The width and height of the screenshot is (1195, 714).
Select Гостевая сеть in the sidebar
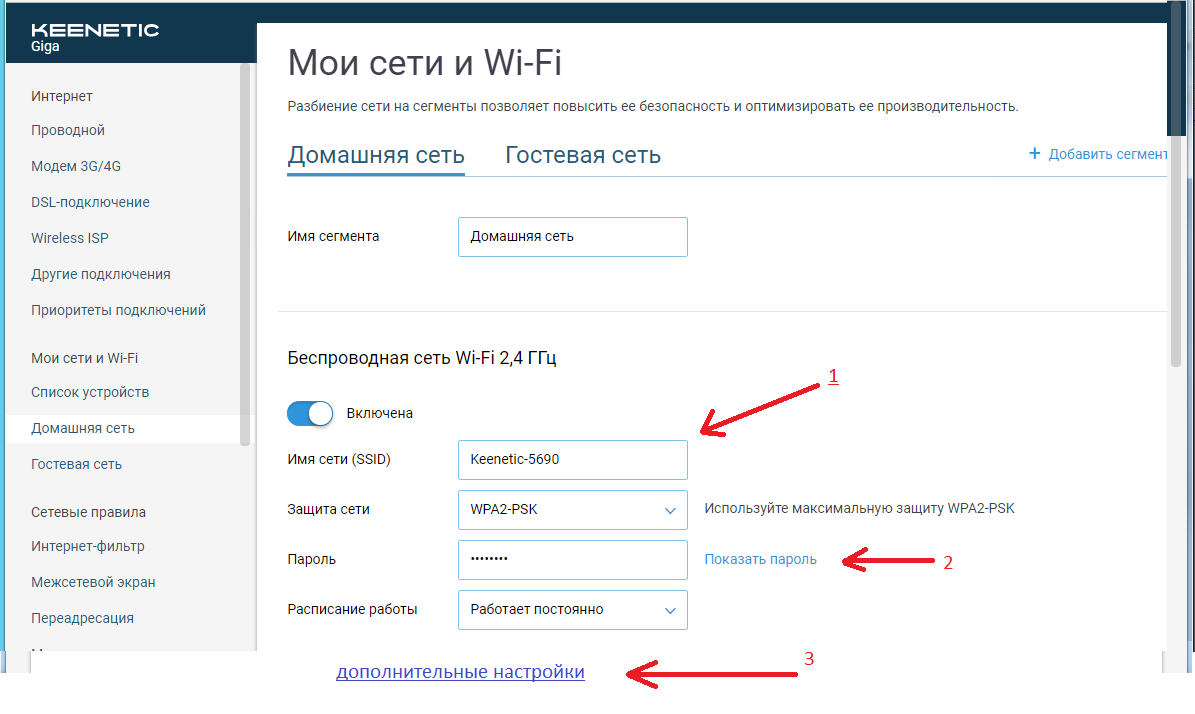pos(76,464)
